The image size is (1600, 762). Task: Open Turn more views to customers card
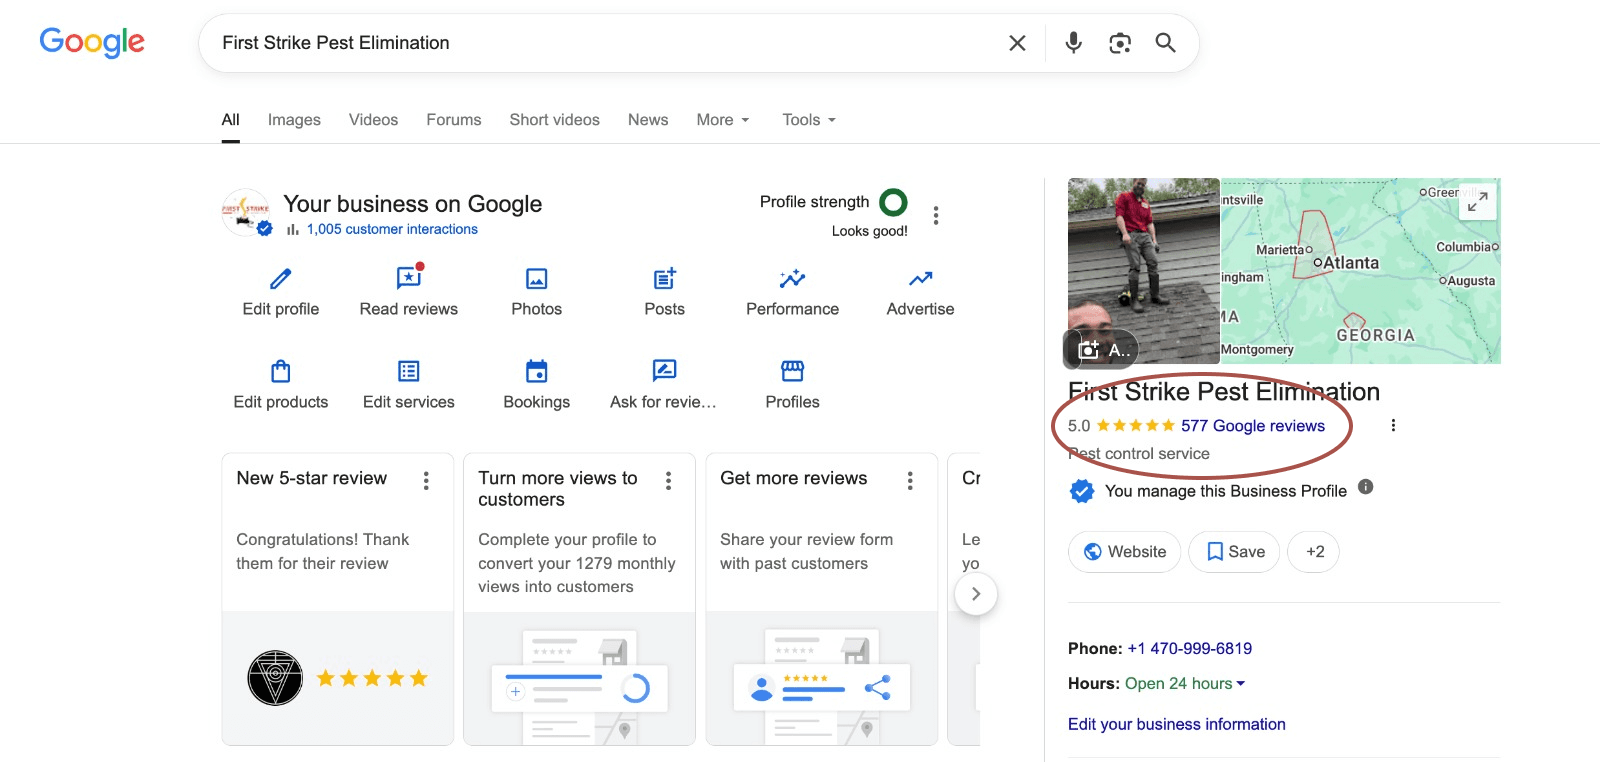580,599
